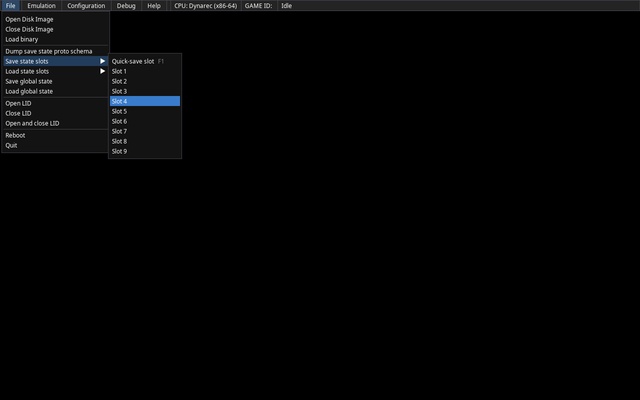Save state to Slot 6
Viewport: 640px width, 400px height.
click(145, 121)
